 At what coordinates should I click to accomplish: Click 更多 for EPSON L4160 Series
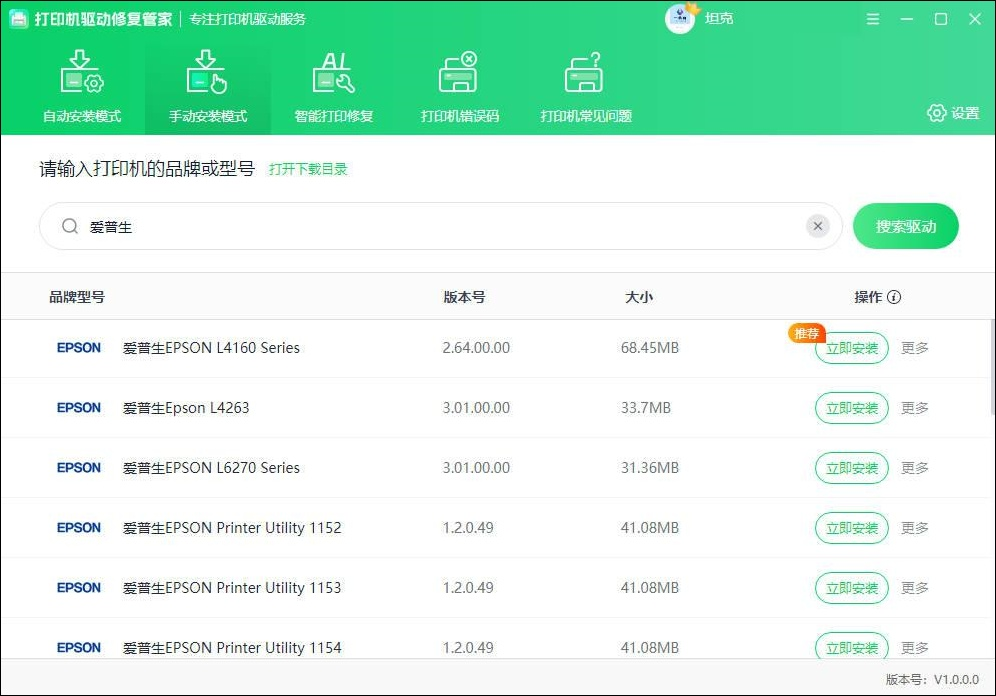click(x=915, y=348)
